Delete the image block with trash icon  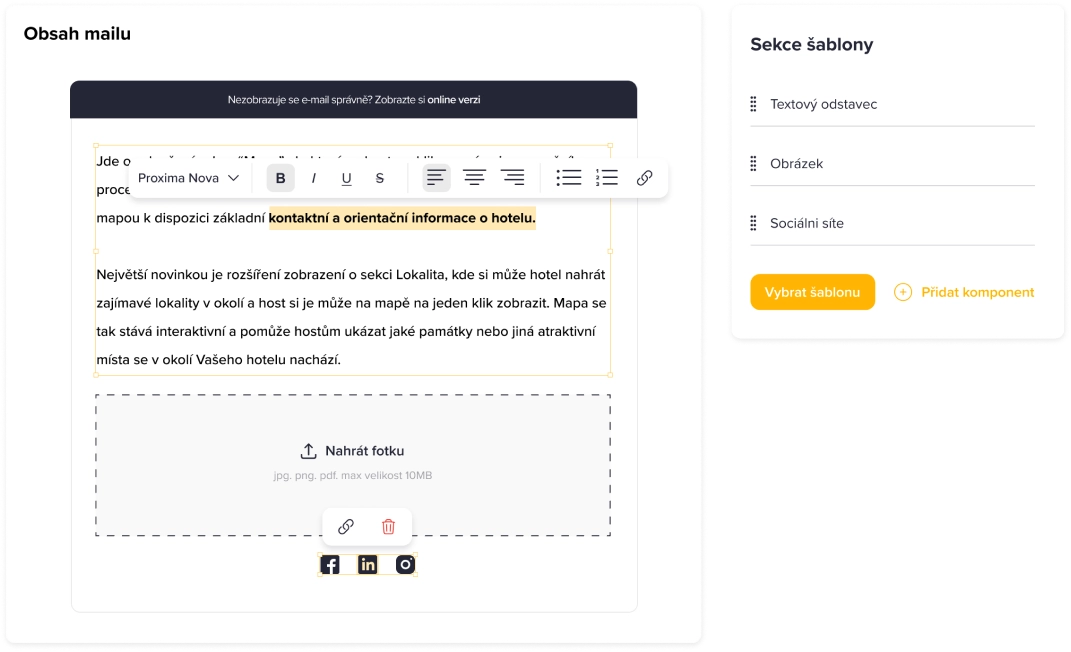388,526
